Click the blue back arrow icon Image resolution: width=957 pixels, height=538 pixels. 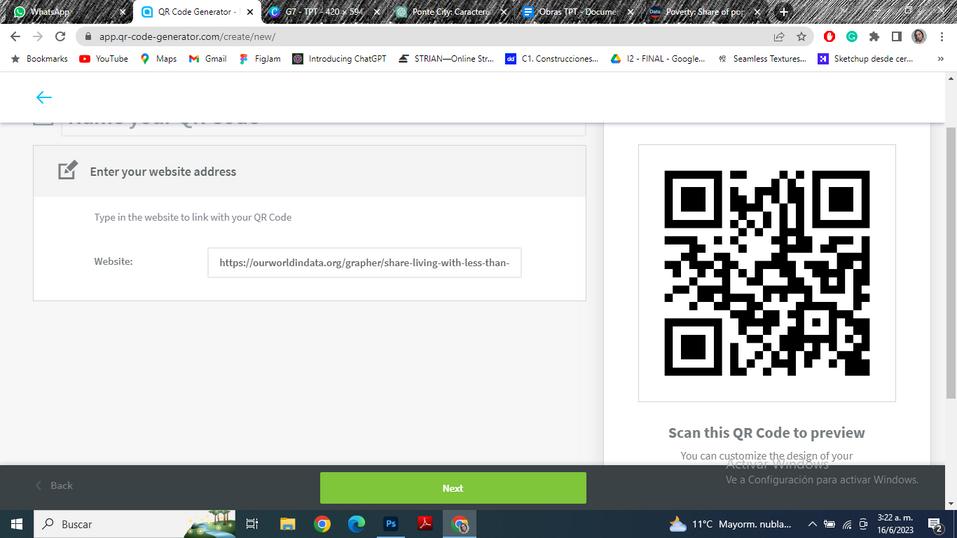coord(43,97)
